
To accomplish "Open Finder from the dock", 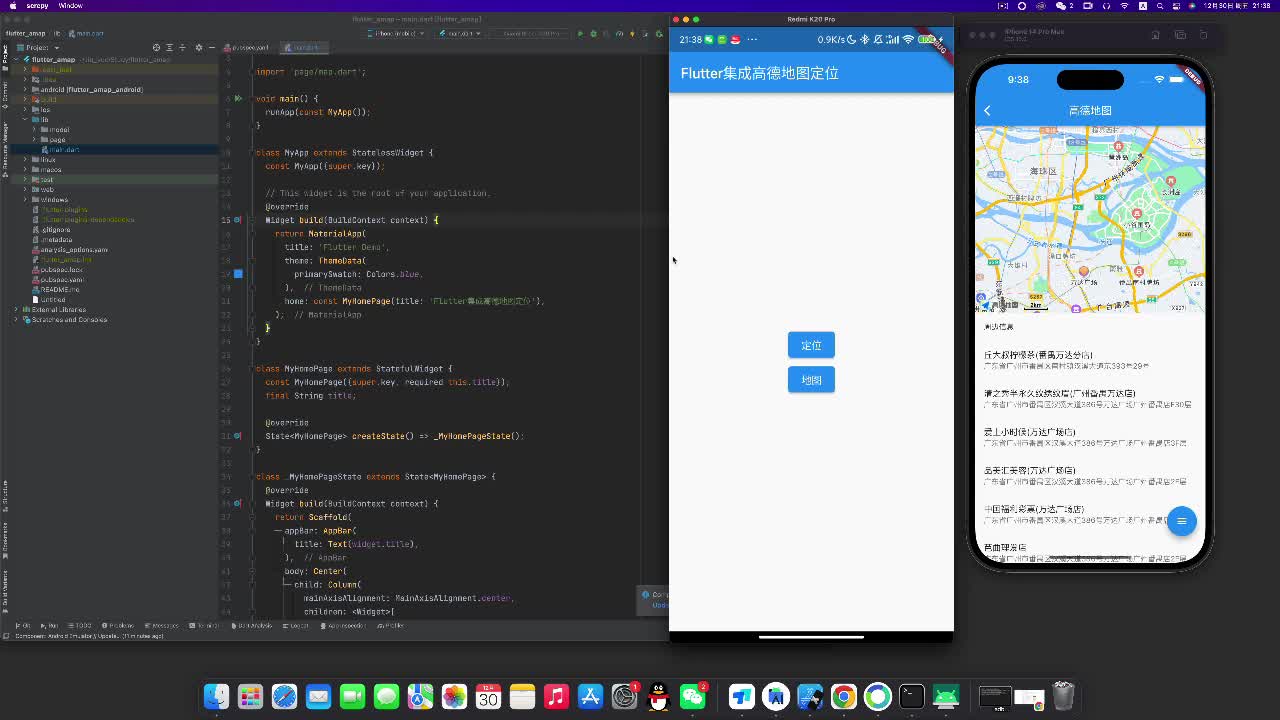I will click(x=216, y=696).
